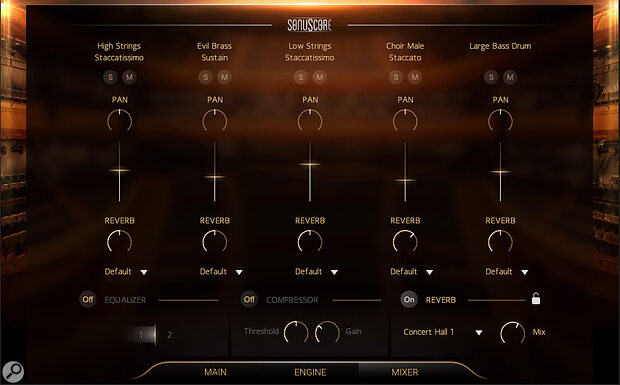Solo the Evil Brass Sustain channel

tap(206, 77)
